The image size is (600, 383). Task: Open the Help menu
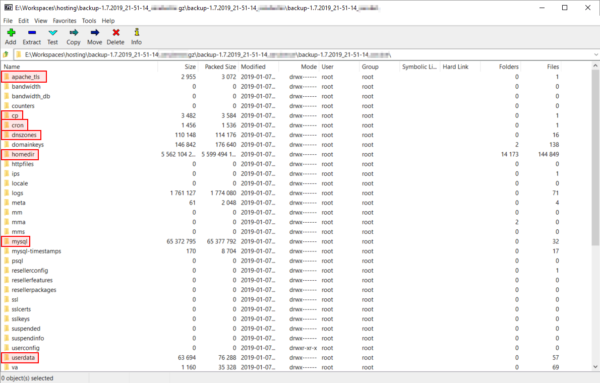point(108,21)
